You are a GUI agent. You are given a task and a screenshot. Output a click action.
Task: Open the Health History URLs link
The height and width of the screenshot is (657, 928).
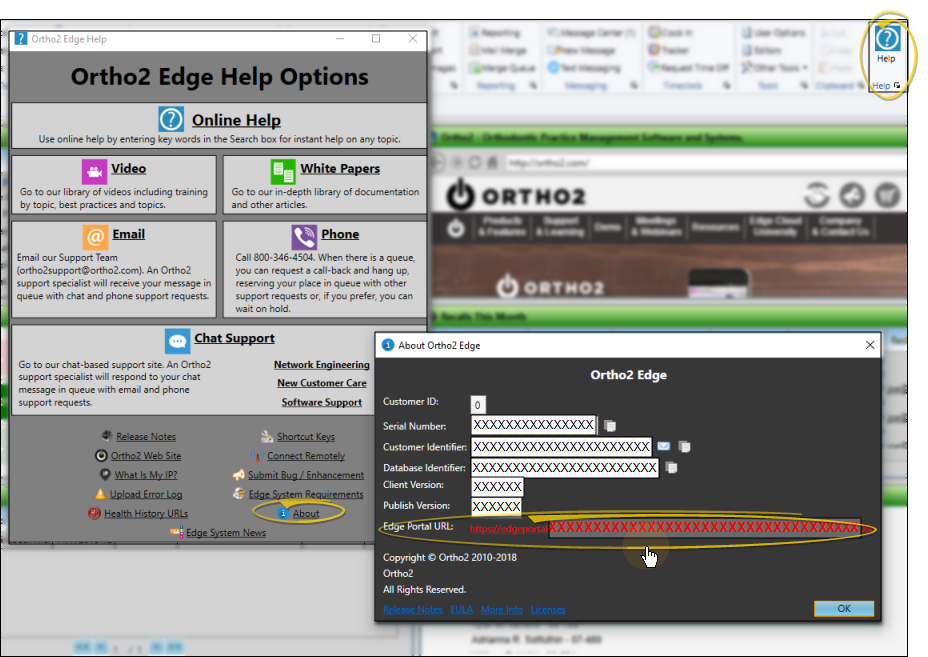(146, 513)
